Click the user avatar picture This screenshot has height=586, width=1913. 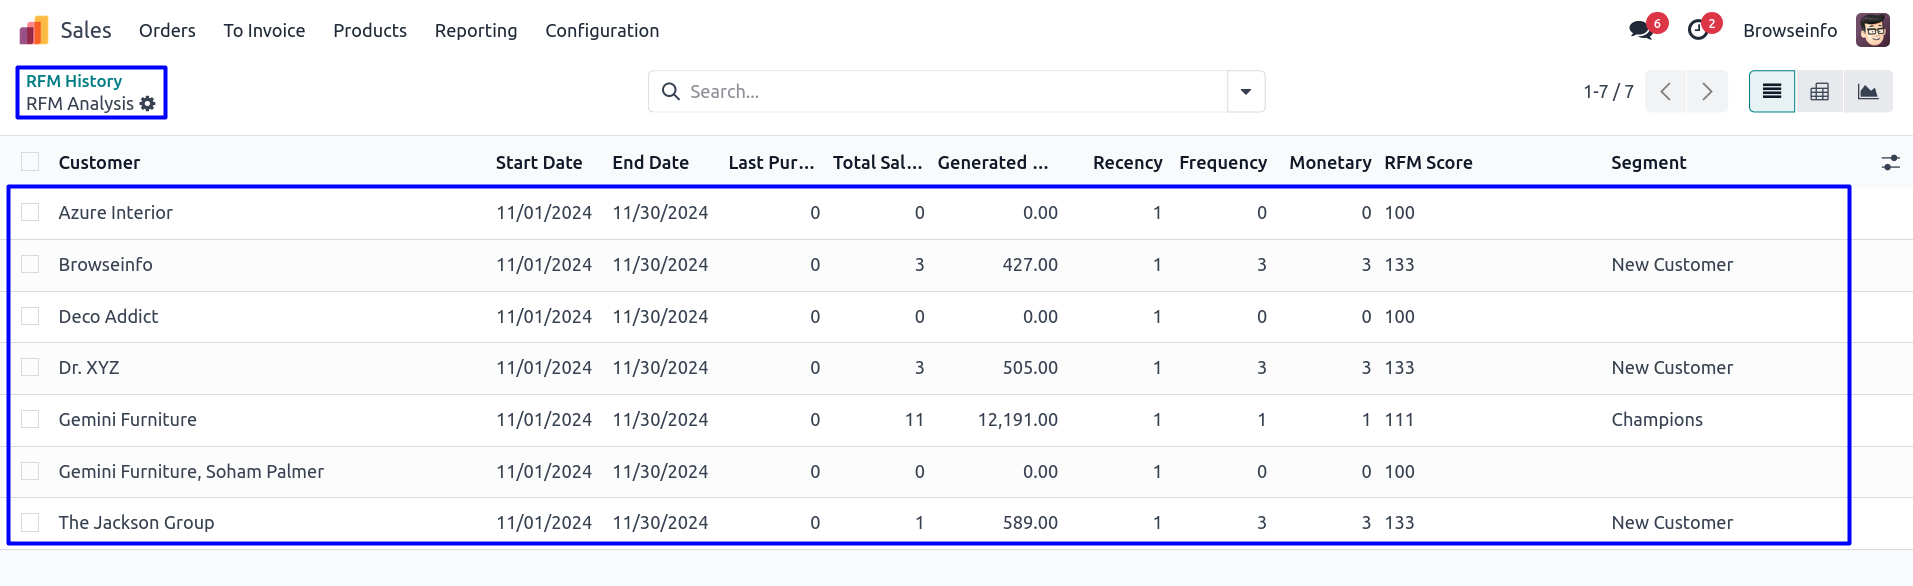point(1872,30)
